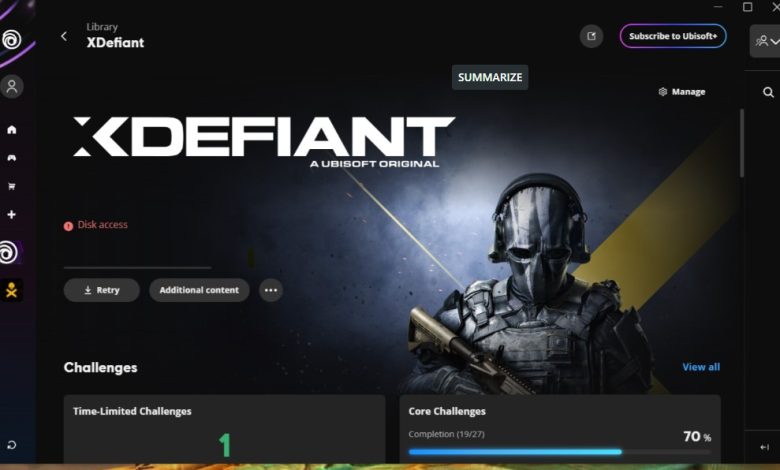This screenshot has height=470, width=780.
Task: Click the Library breadcrumb text
Action: pos(102,27)
